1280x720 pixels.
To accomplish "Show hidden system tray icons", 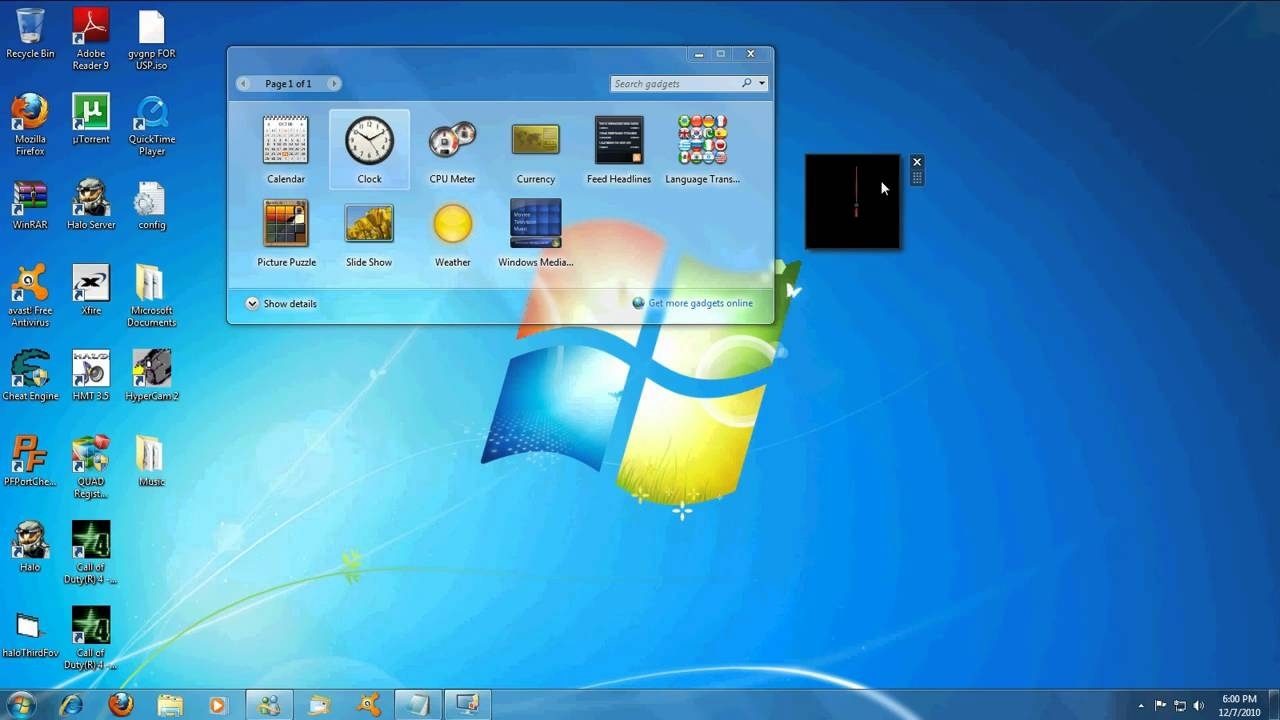I will click(1142, 705).
